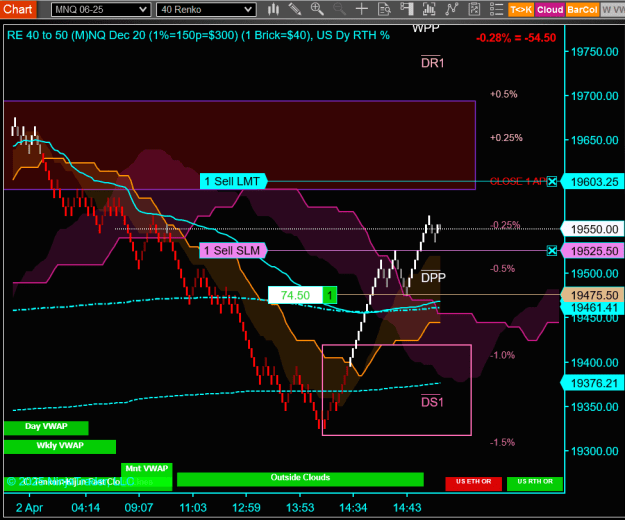Click the 19525.50 stop price tag
625x520 pixels.
593,251
